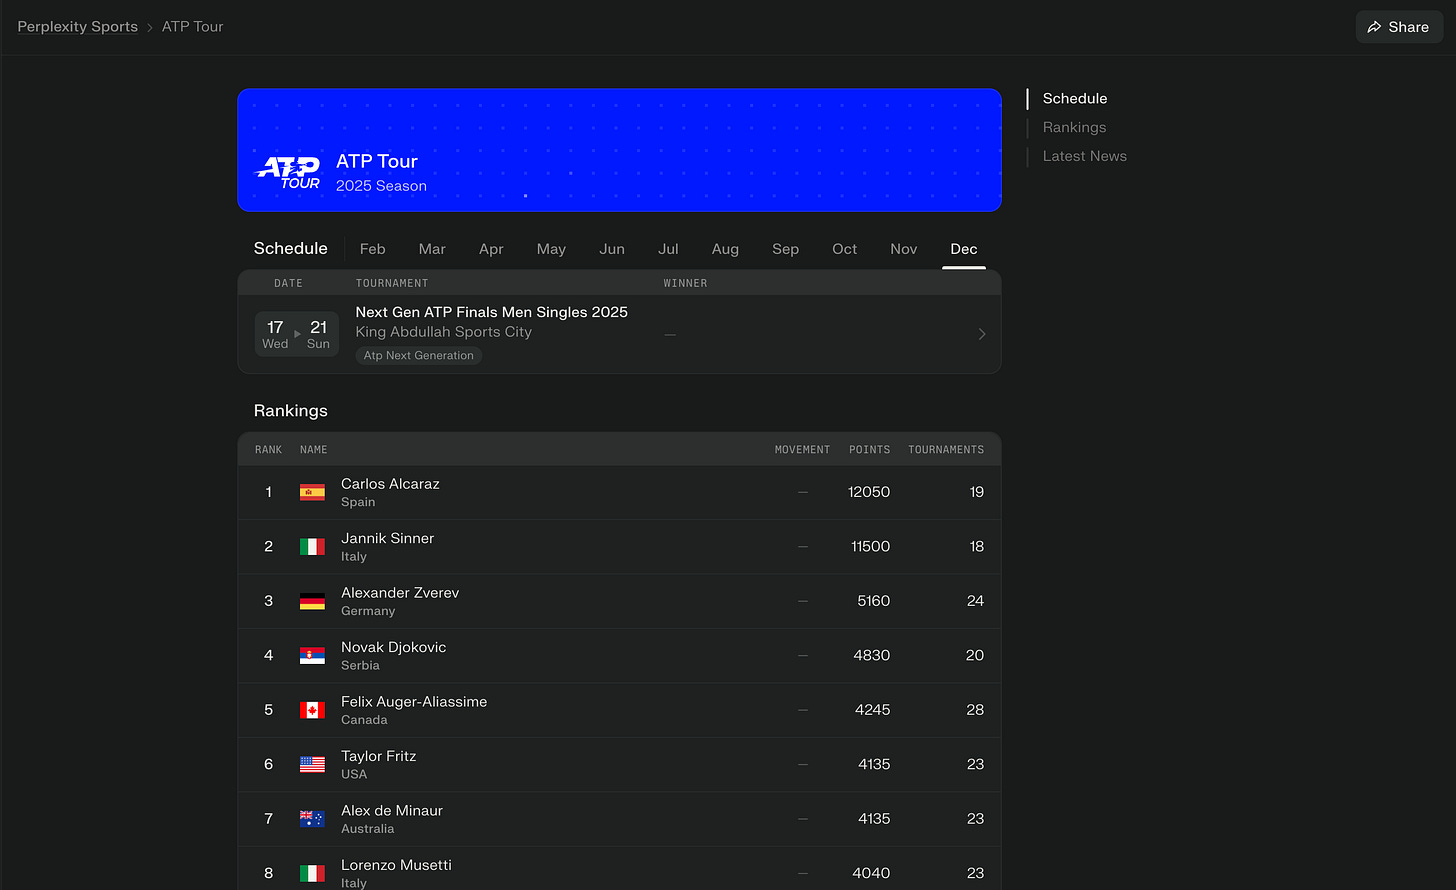Click the POINTS column header
Screen dimensions: 1456x890
pos(870,450)
